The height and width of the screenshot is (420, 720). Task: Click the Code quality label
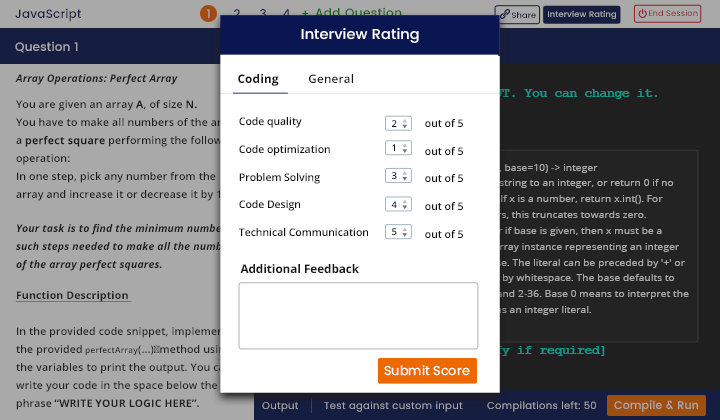[x=270, y=122]
